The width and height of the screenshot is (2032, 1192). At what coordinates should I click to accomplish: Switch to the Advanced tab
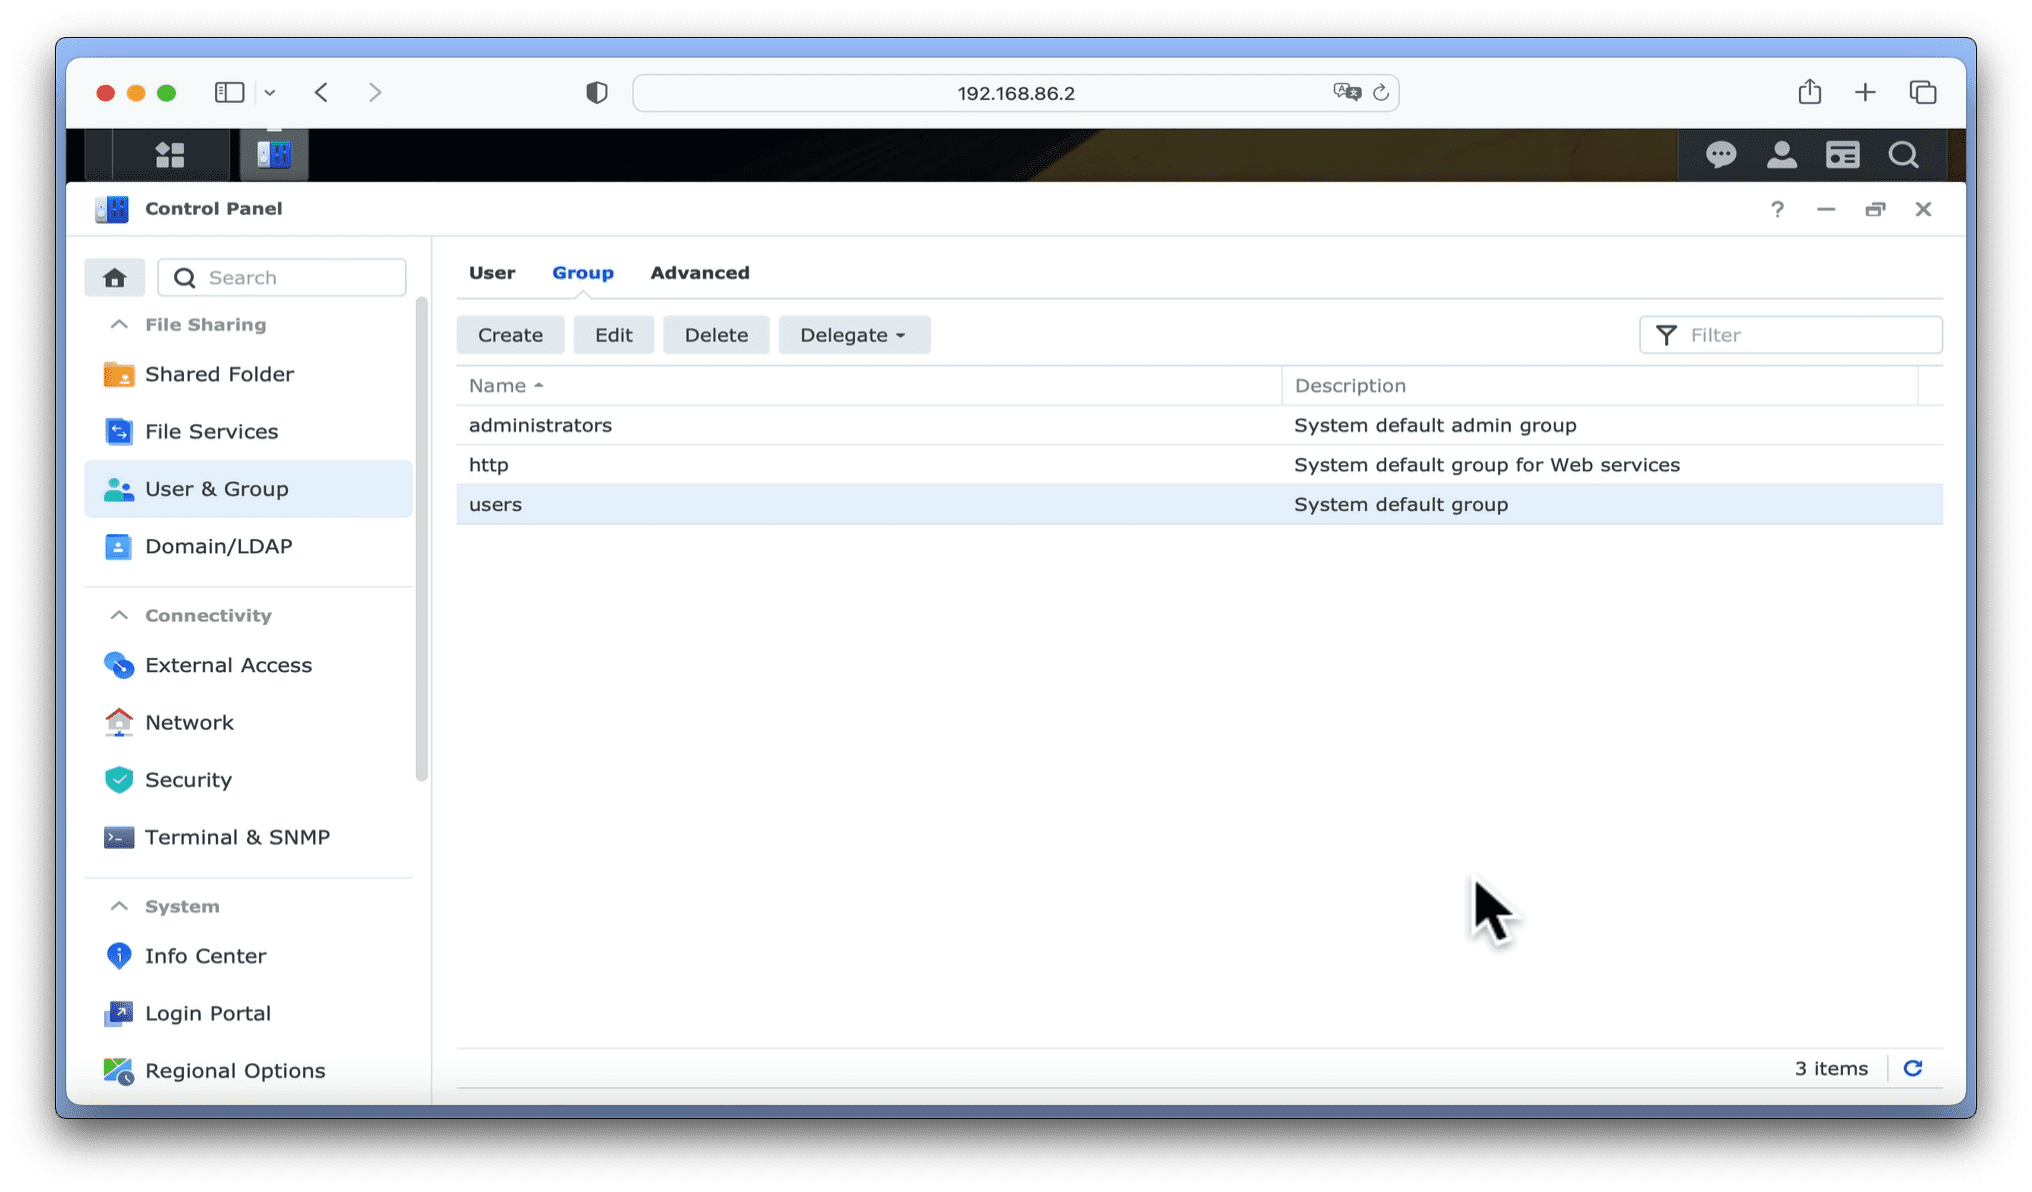click(x=700, y=272)
